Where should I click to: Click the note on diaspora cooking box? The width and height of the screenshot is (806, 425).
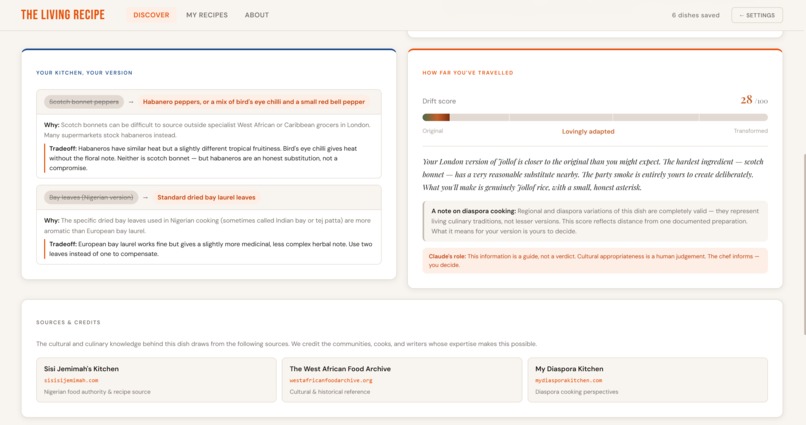point(595,221)
